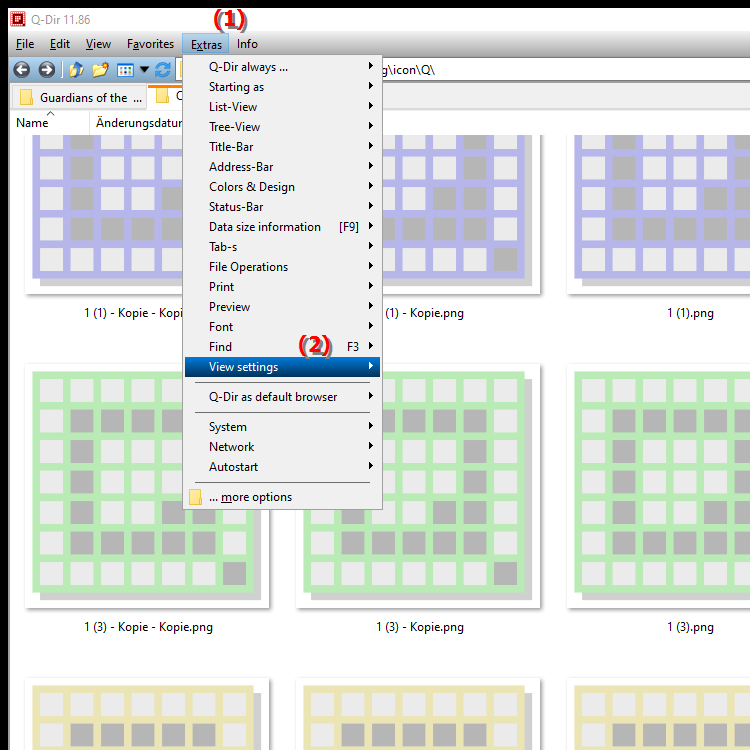Click the ... more options entry
The height and width of the screenshot is (750, 750).
(282, 497)
